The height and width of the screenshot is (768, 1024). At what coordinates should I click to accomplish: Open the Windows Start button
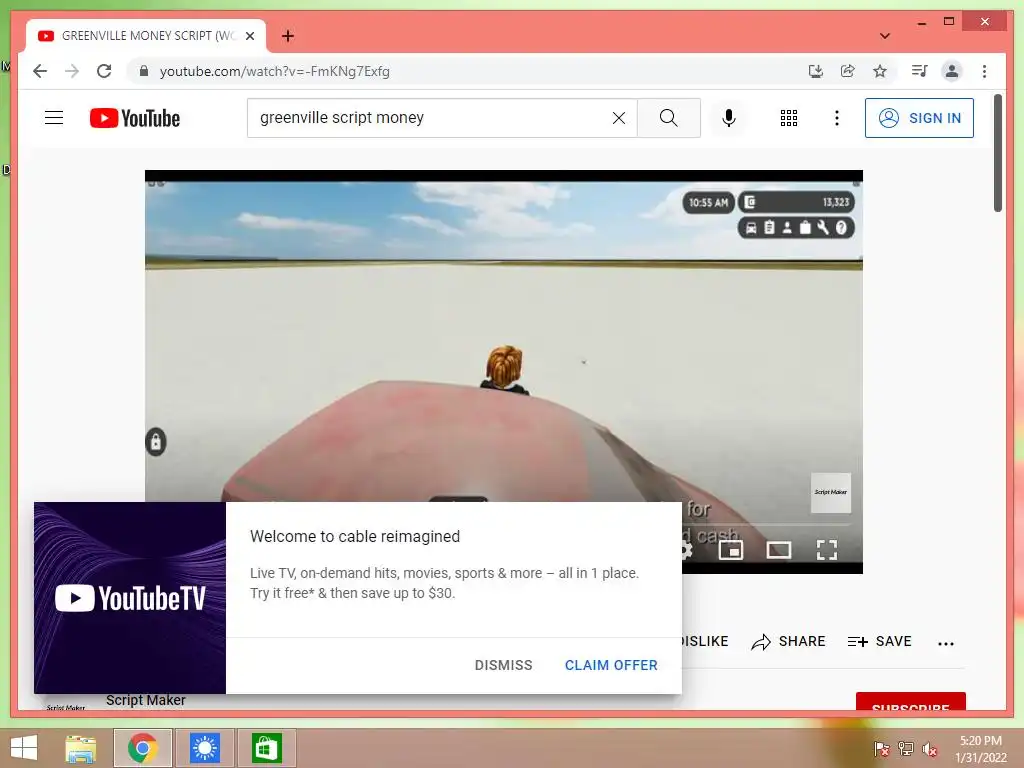click(x=24, y=748)
